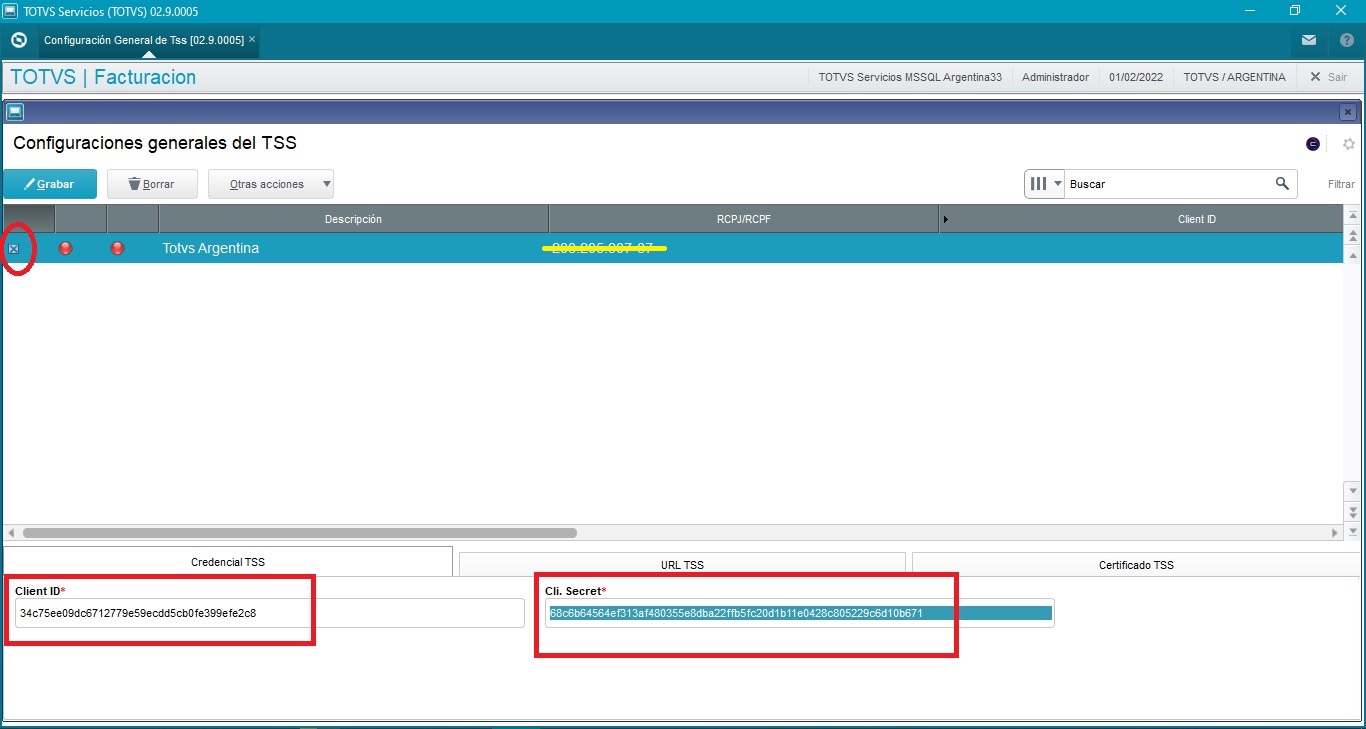Viewport: 1366px width, 729px height.
Task: Click the horizontal scrollbar thumb
Action: point(299,533)
